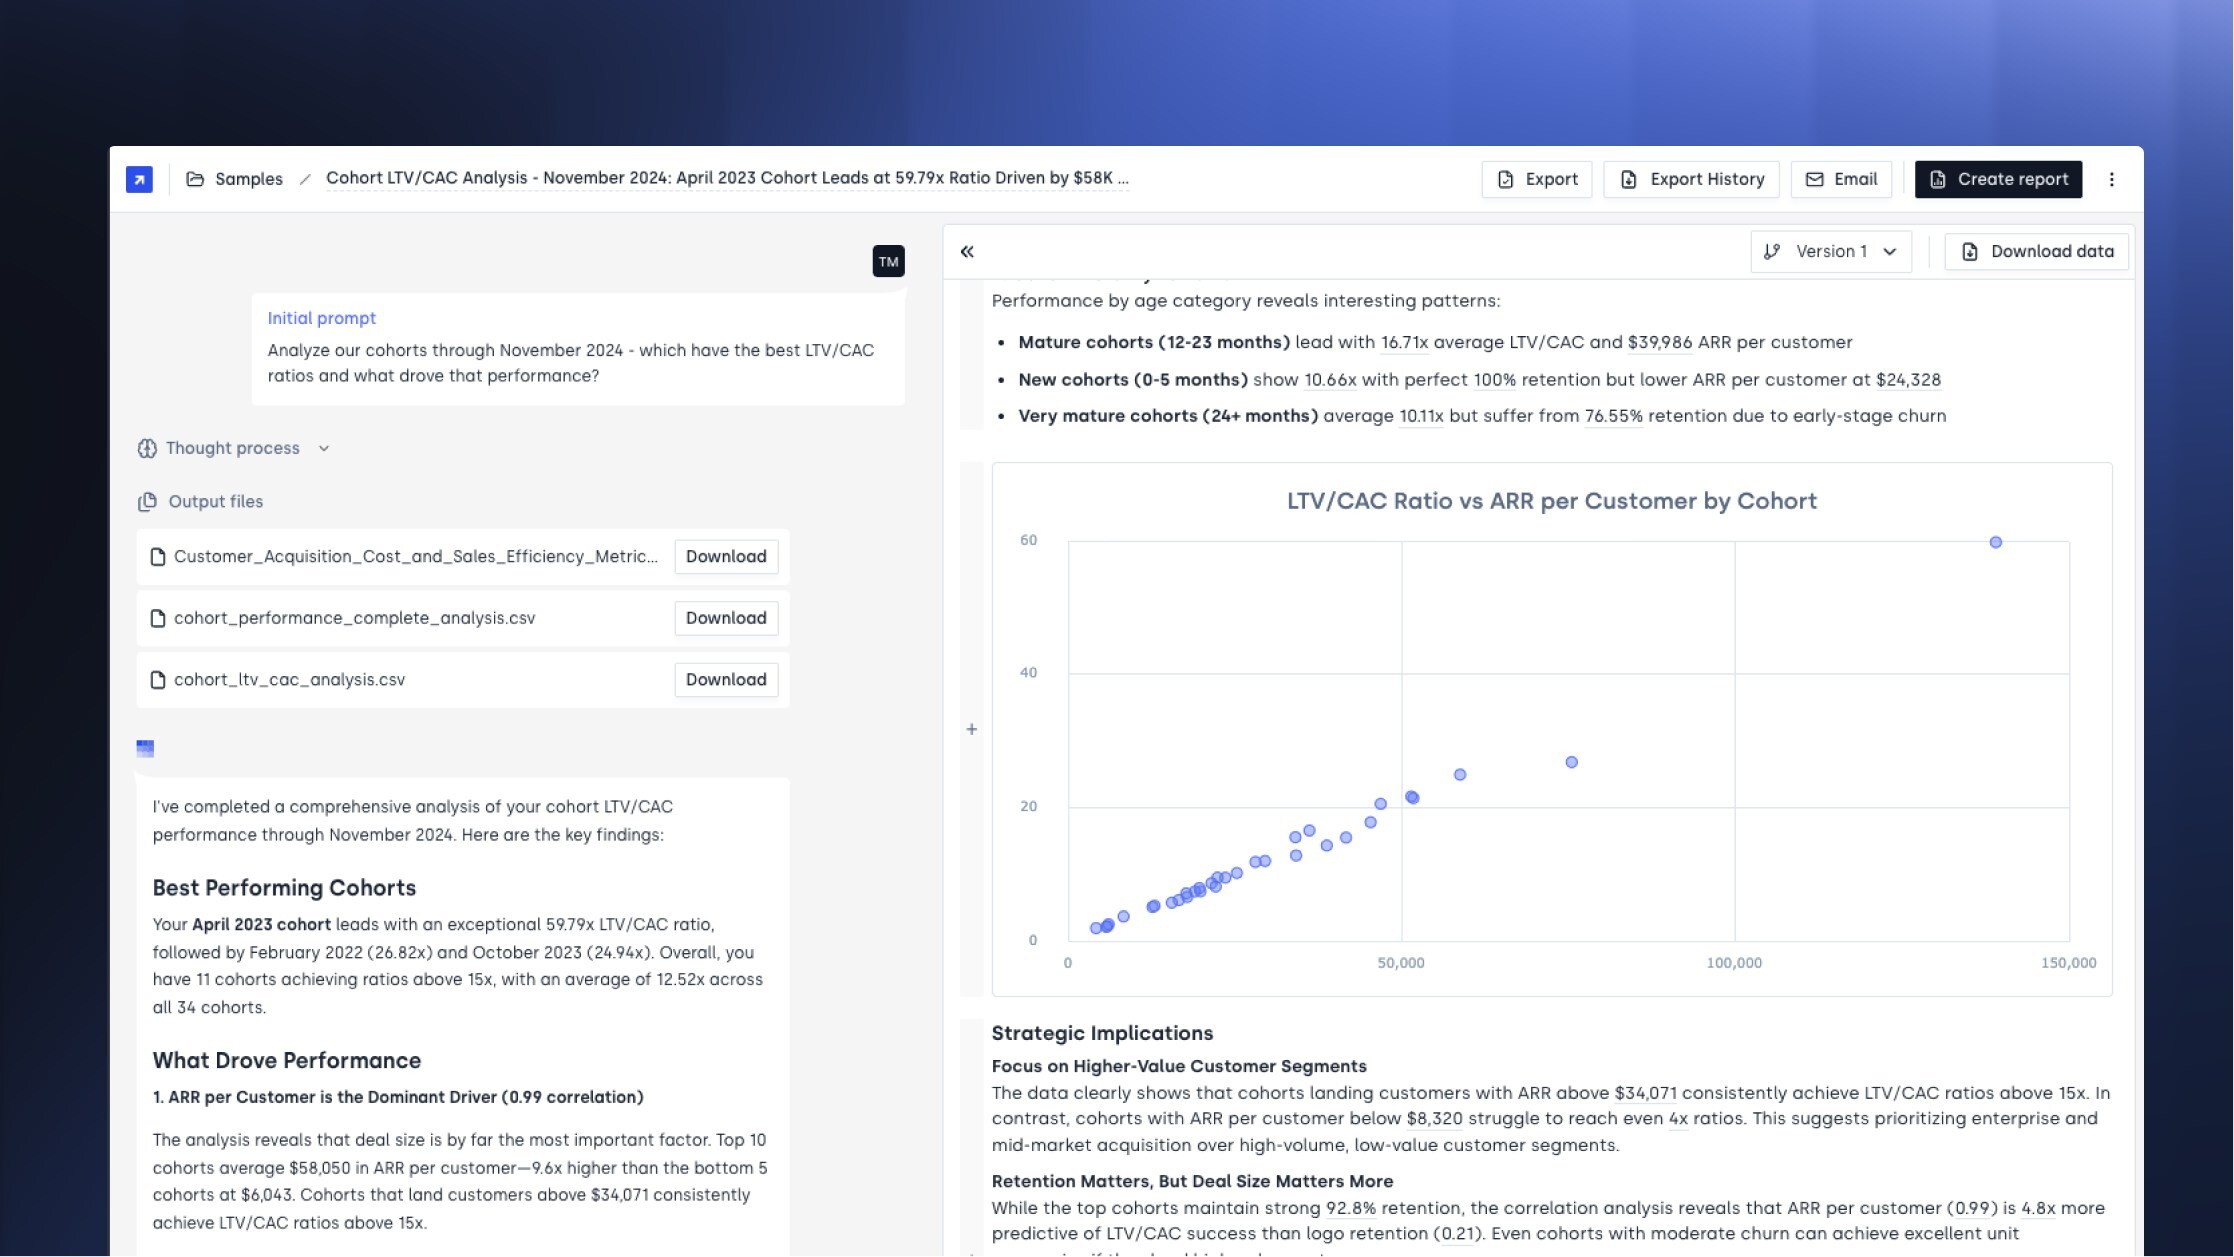Collapse panel with double chevron icon
Image resolution: width=2234 pixels, height=1257 pixels.
tap(967, 252)
